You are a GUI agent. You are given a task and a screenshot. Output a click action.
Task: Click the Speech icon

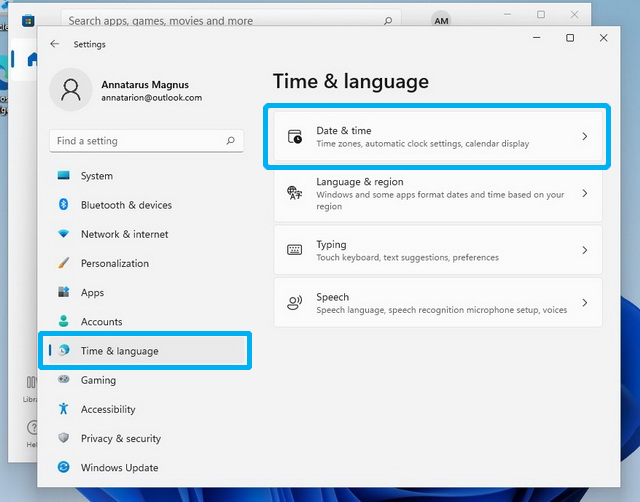[294, 302]
